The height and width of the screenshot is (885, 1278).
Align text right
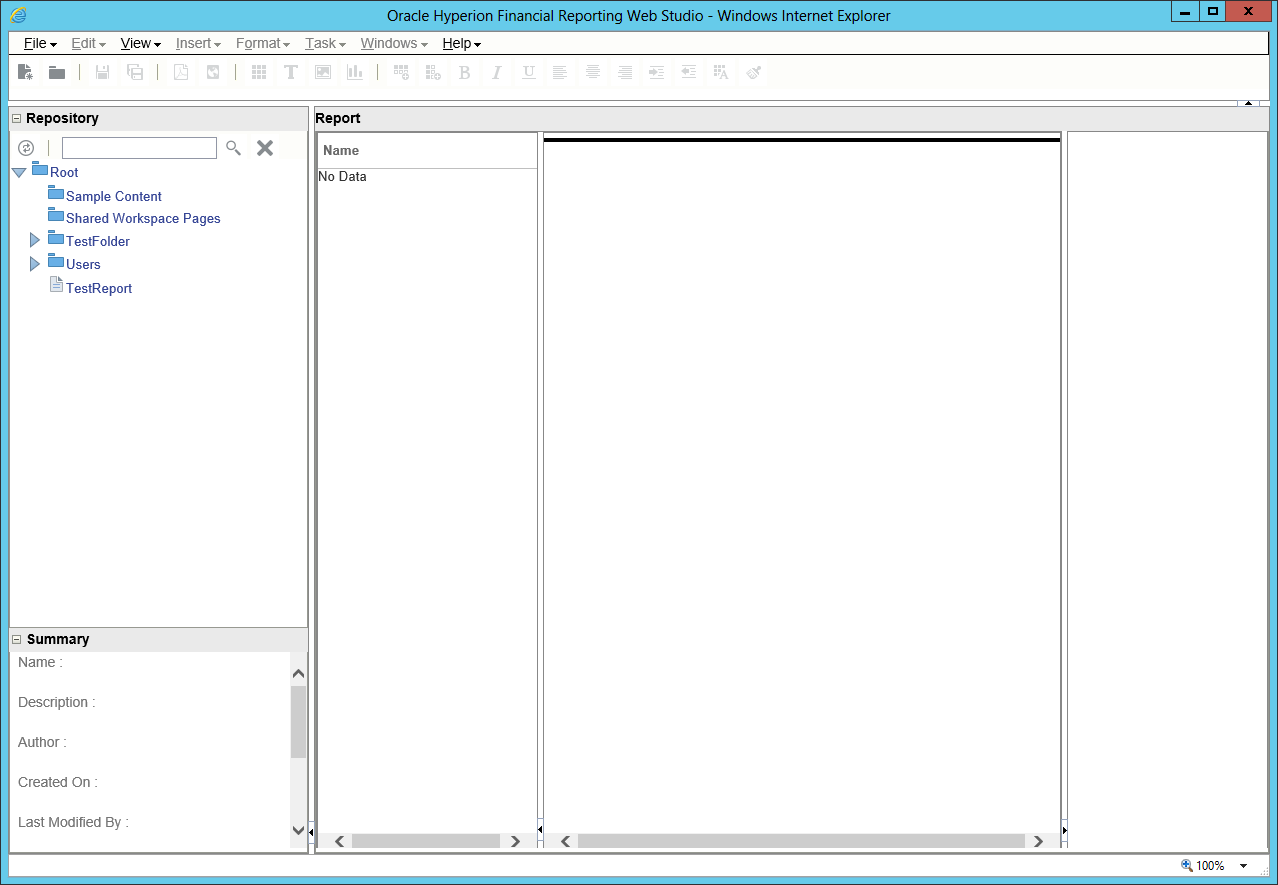coord(625,72)
